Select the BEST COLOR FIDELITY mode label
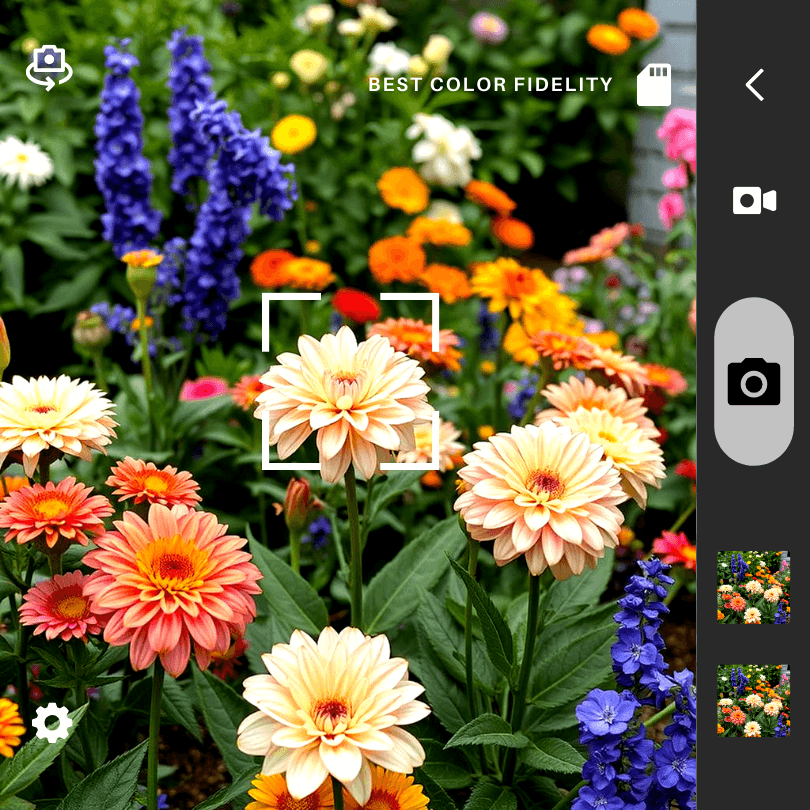 pos(490,85)
